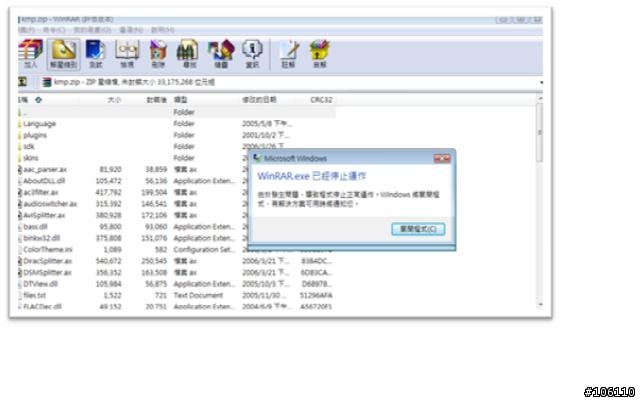Viewport: 640px width, 400px height.
Task: Click the 540,672 size value
Action: [x=108, y=261]
